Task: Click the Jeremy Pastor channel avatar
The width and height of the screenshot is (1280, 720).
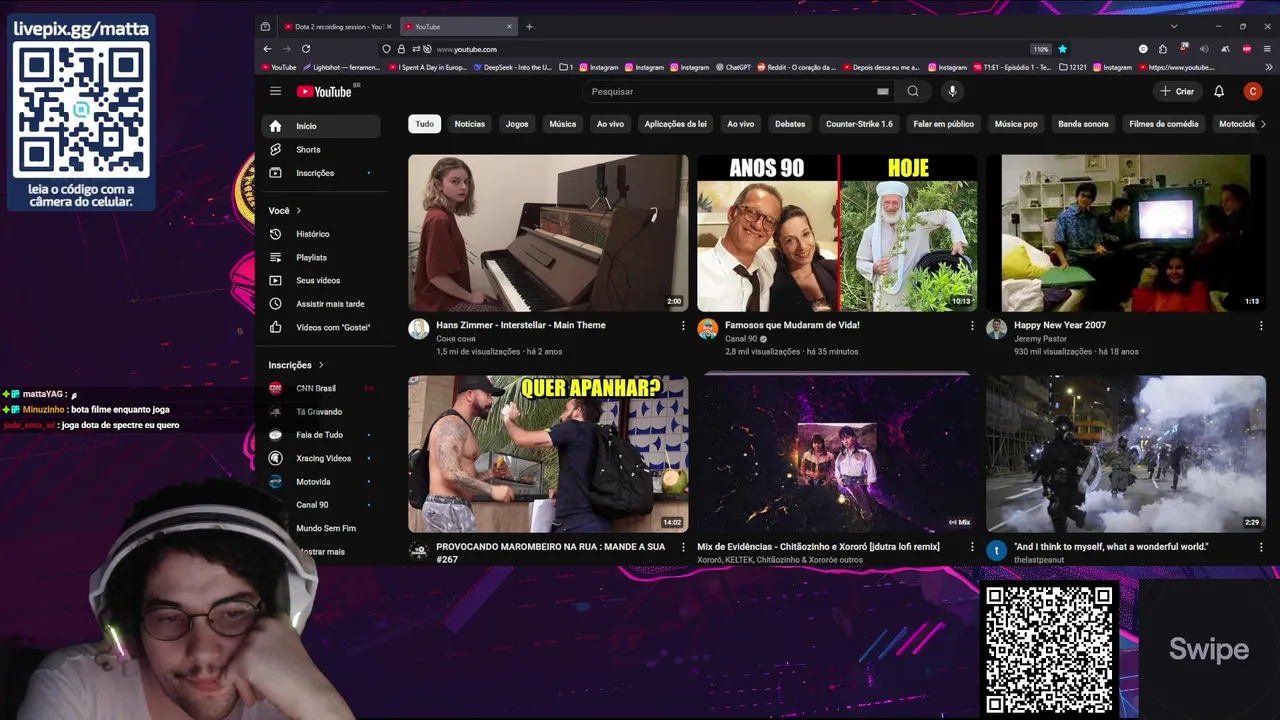Action: (997, 329)
